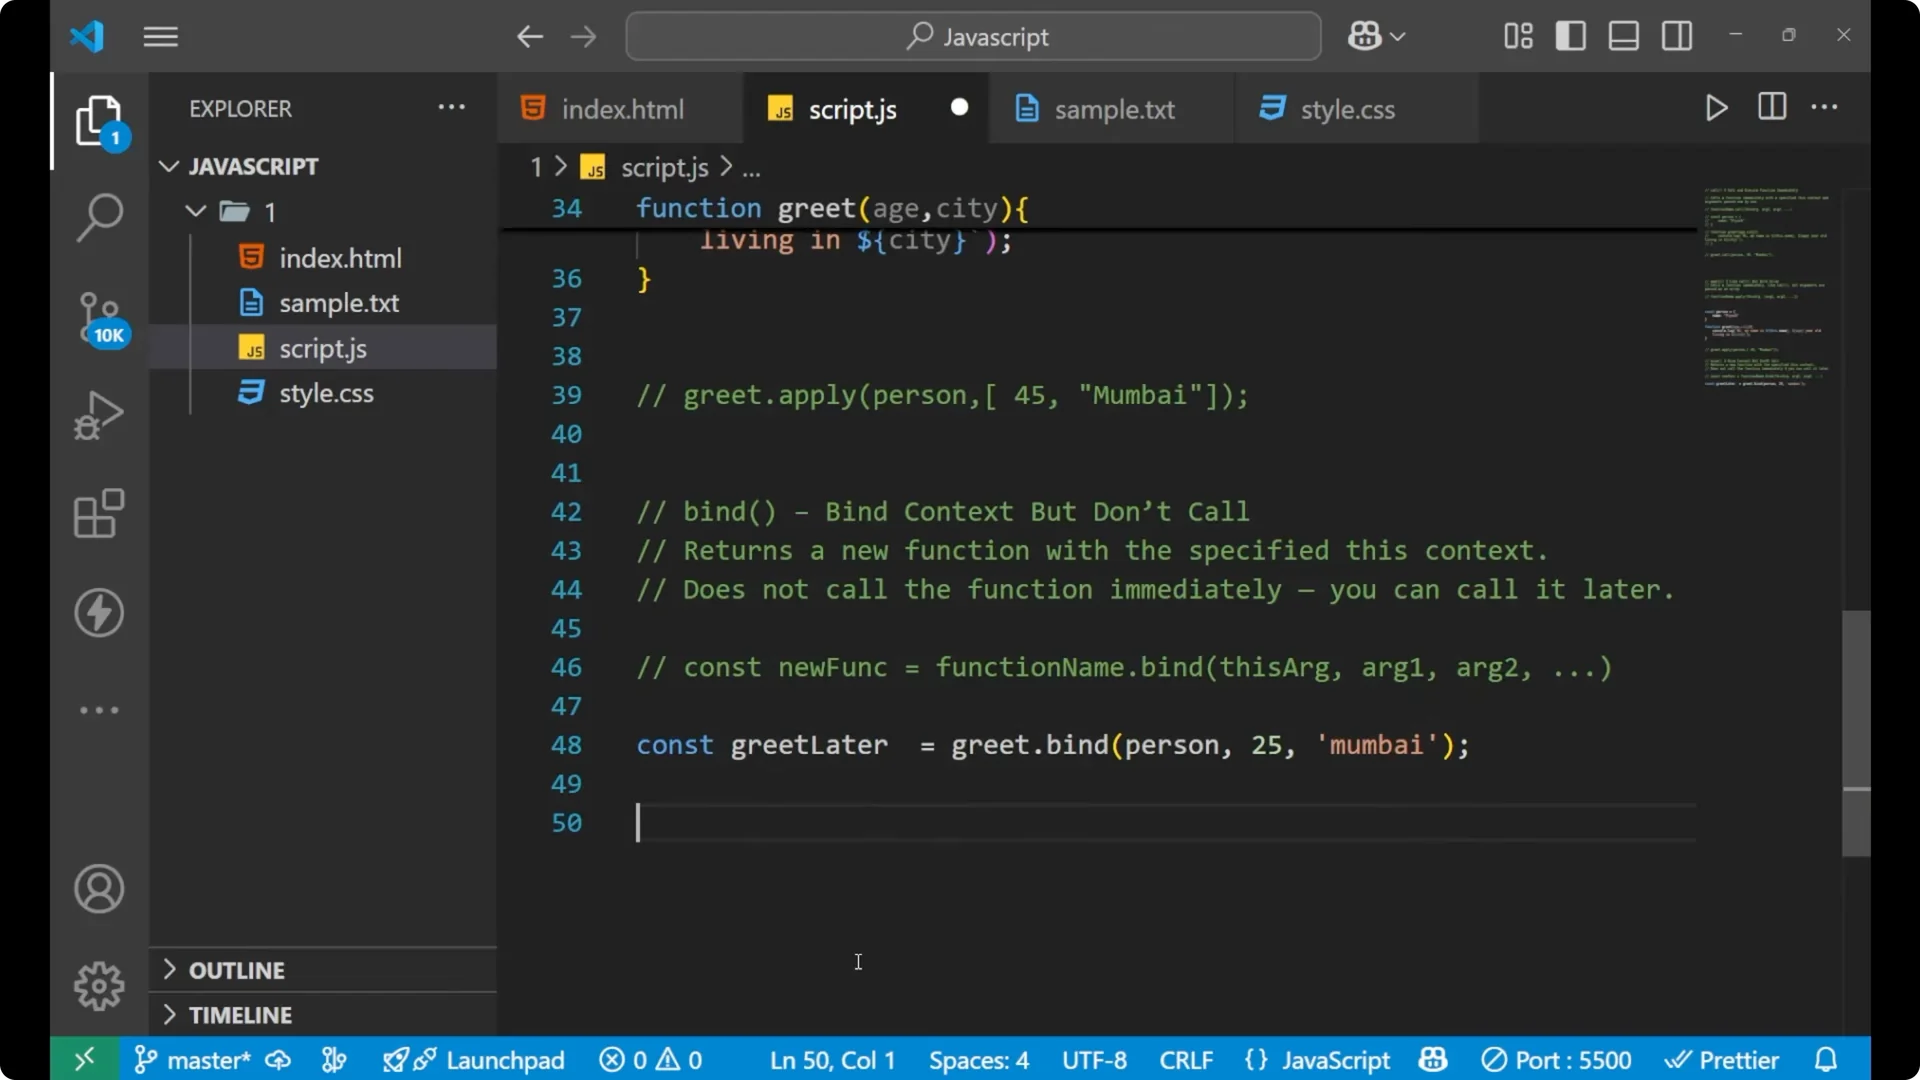Run the script.js file
1920x1080 pixels.
(1716, 108)
